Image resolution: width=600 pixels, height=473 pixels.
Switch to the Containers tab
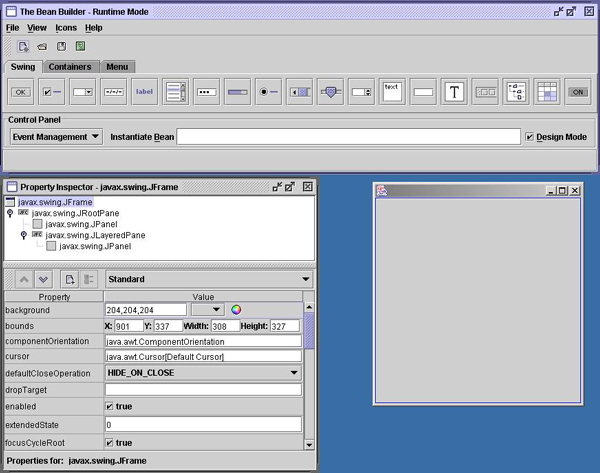coord(70,67)
